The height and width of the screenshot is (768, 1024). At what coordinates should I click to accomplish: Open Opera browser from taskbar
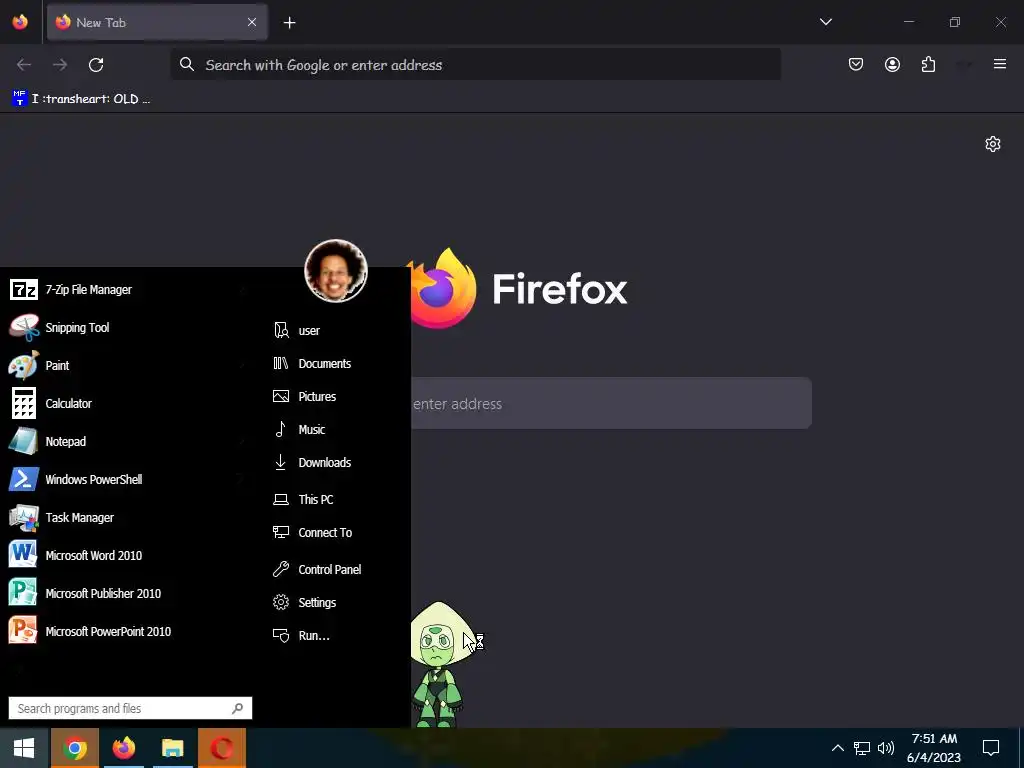tap(221, 748)
